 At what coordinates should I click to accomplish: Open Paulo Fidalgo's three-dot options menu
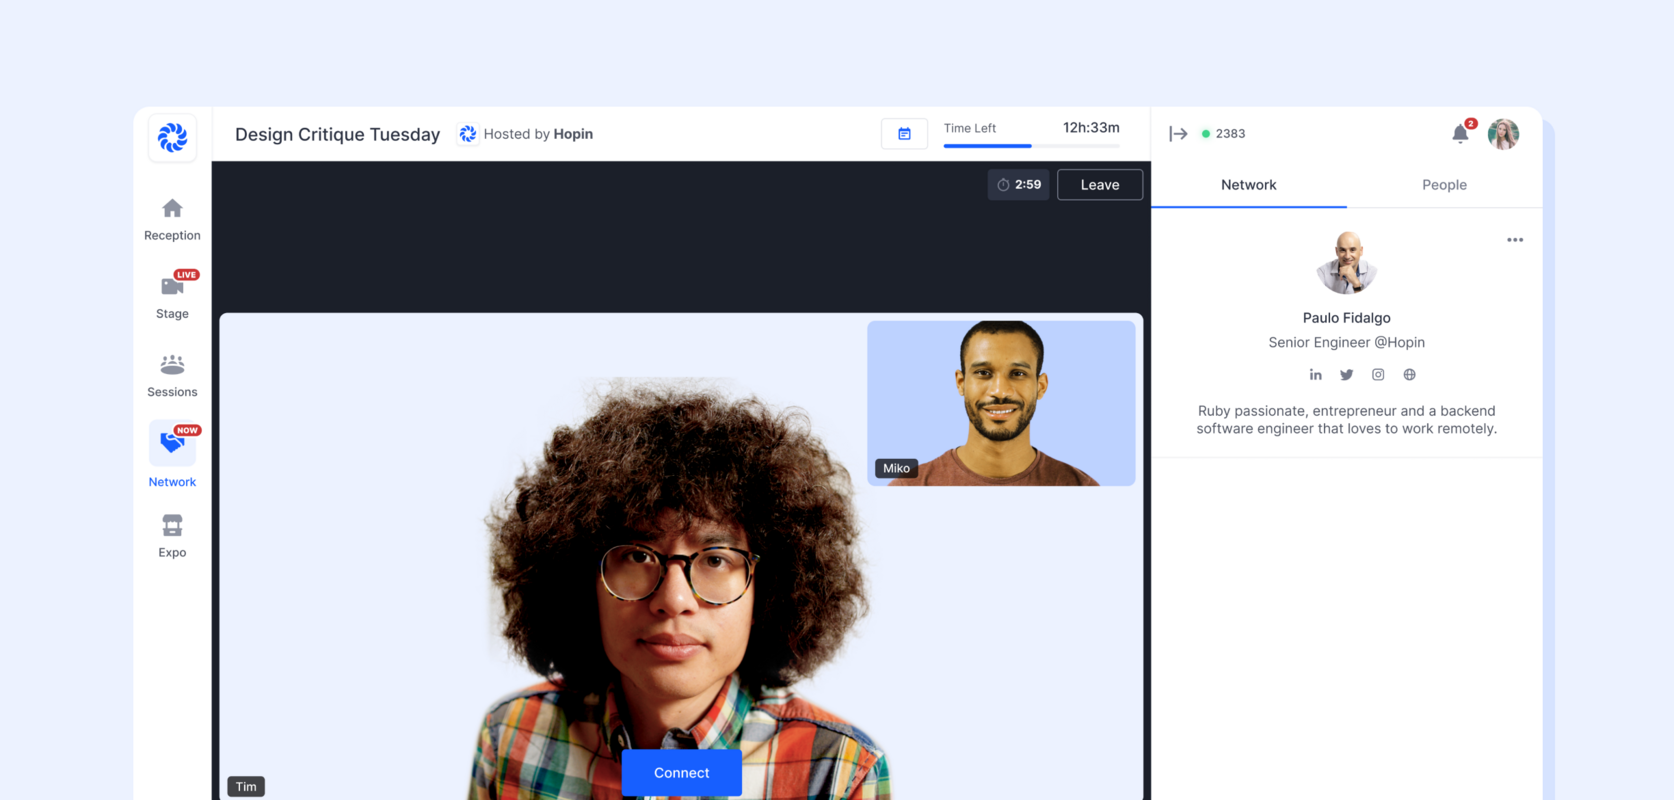click(x=1515, y=240)
